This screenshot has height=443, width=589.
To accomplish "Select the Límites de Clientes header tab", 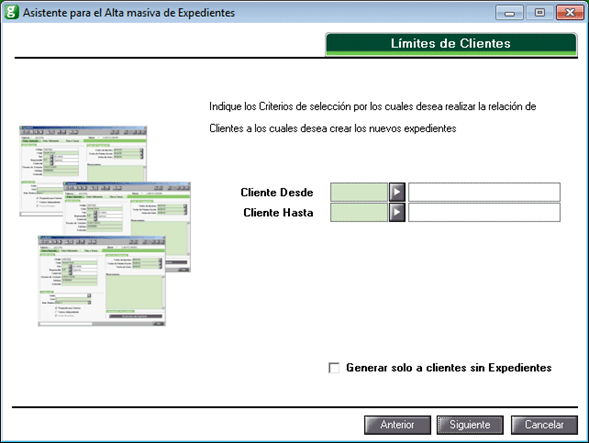I will (x=451, y=44).
